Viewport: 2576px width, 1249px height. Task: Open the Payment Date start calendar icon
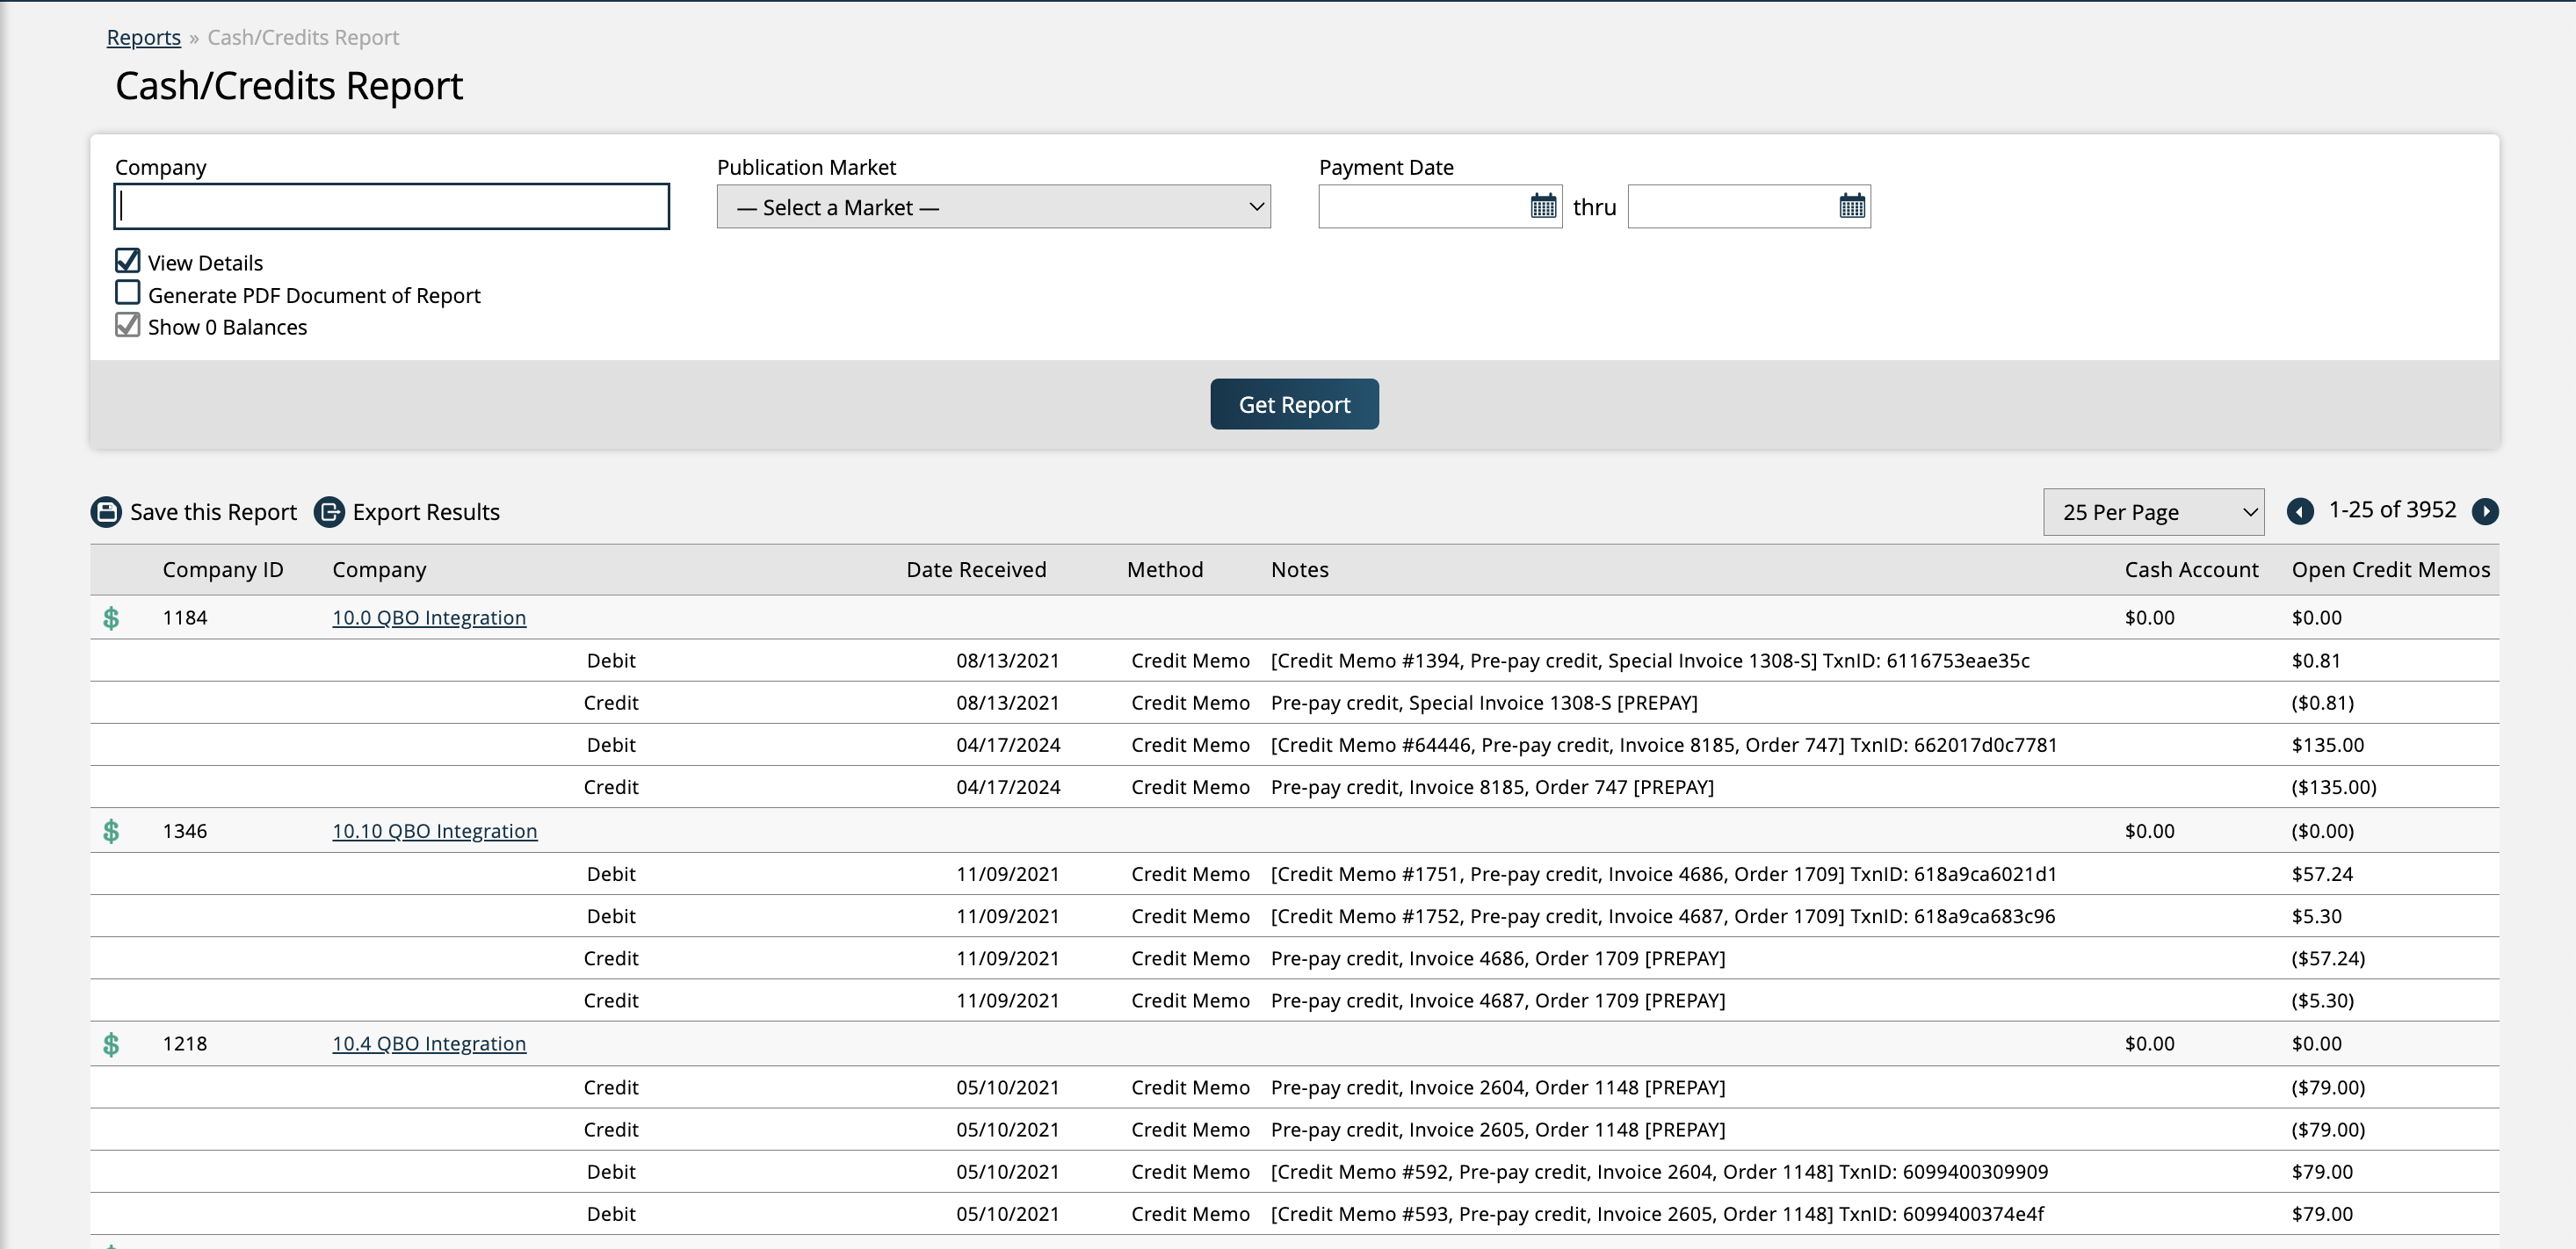(x=1543, y=207)
